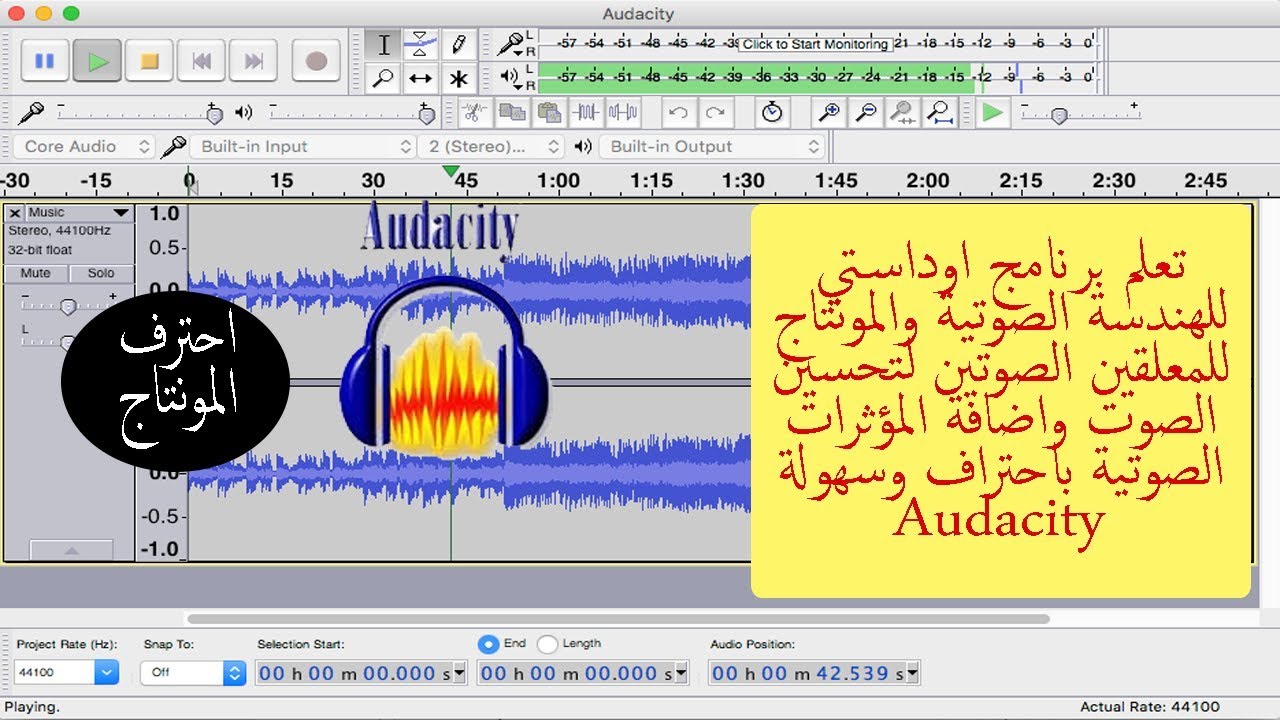
Task: Cut selection with the scissors icon
Action: [x=475, y=112]
